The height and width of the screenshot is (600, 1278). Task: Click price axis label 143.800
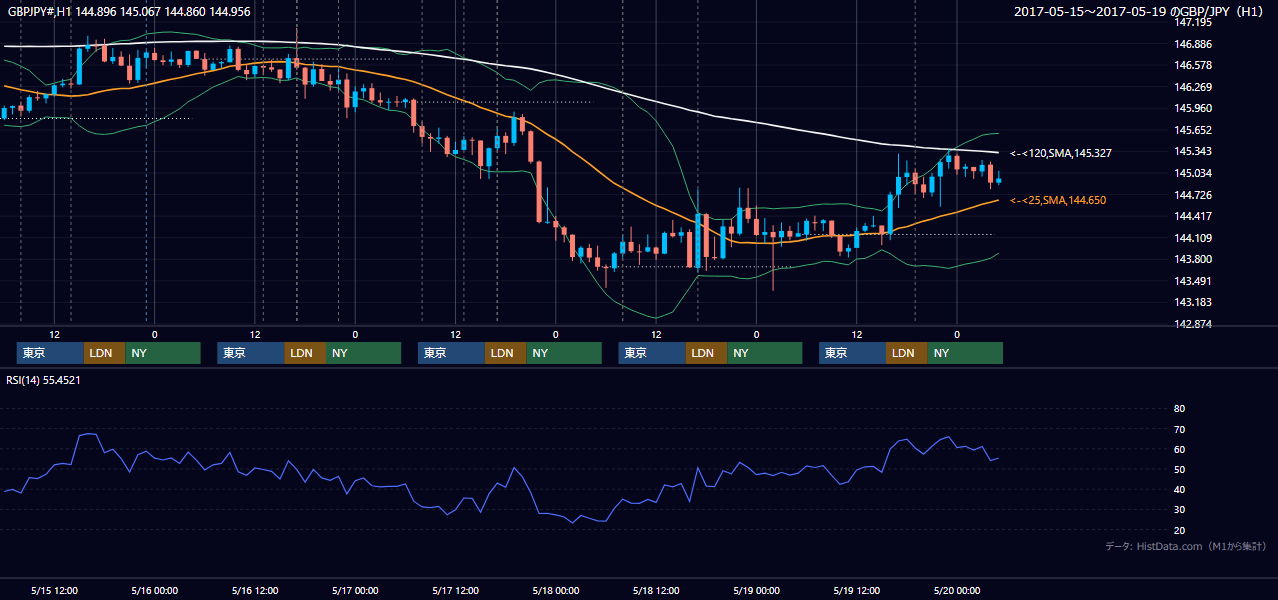click(x=1192, y=259)
